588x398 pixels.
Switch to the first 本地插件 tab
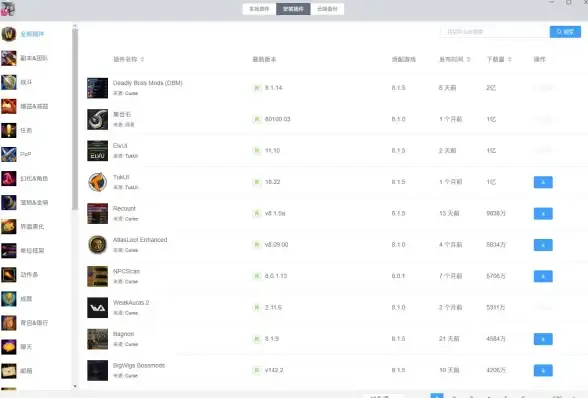pyautogui.click(x=260, y=9)
